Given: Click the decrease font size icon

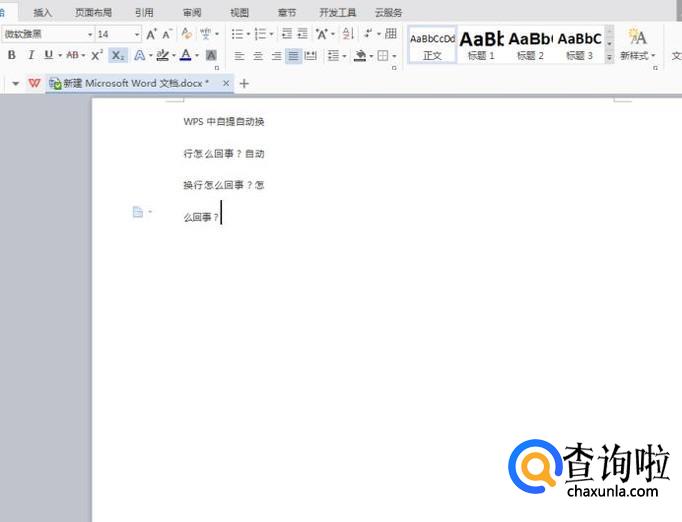Looking at the screenshot, I should (x=167, y=34).
